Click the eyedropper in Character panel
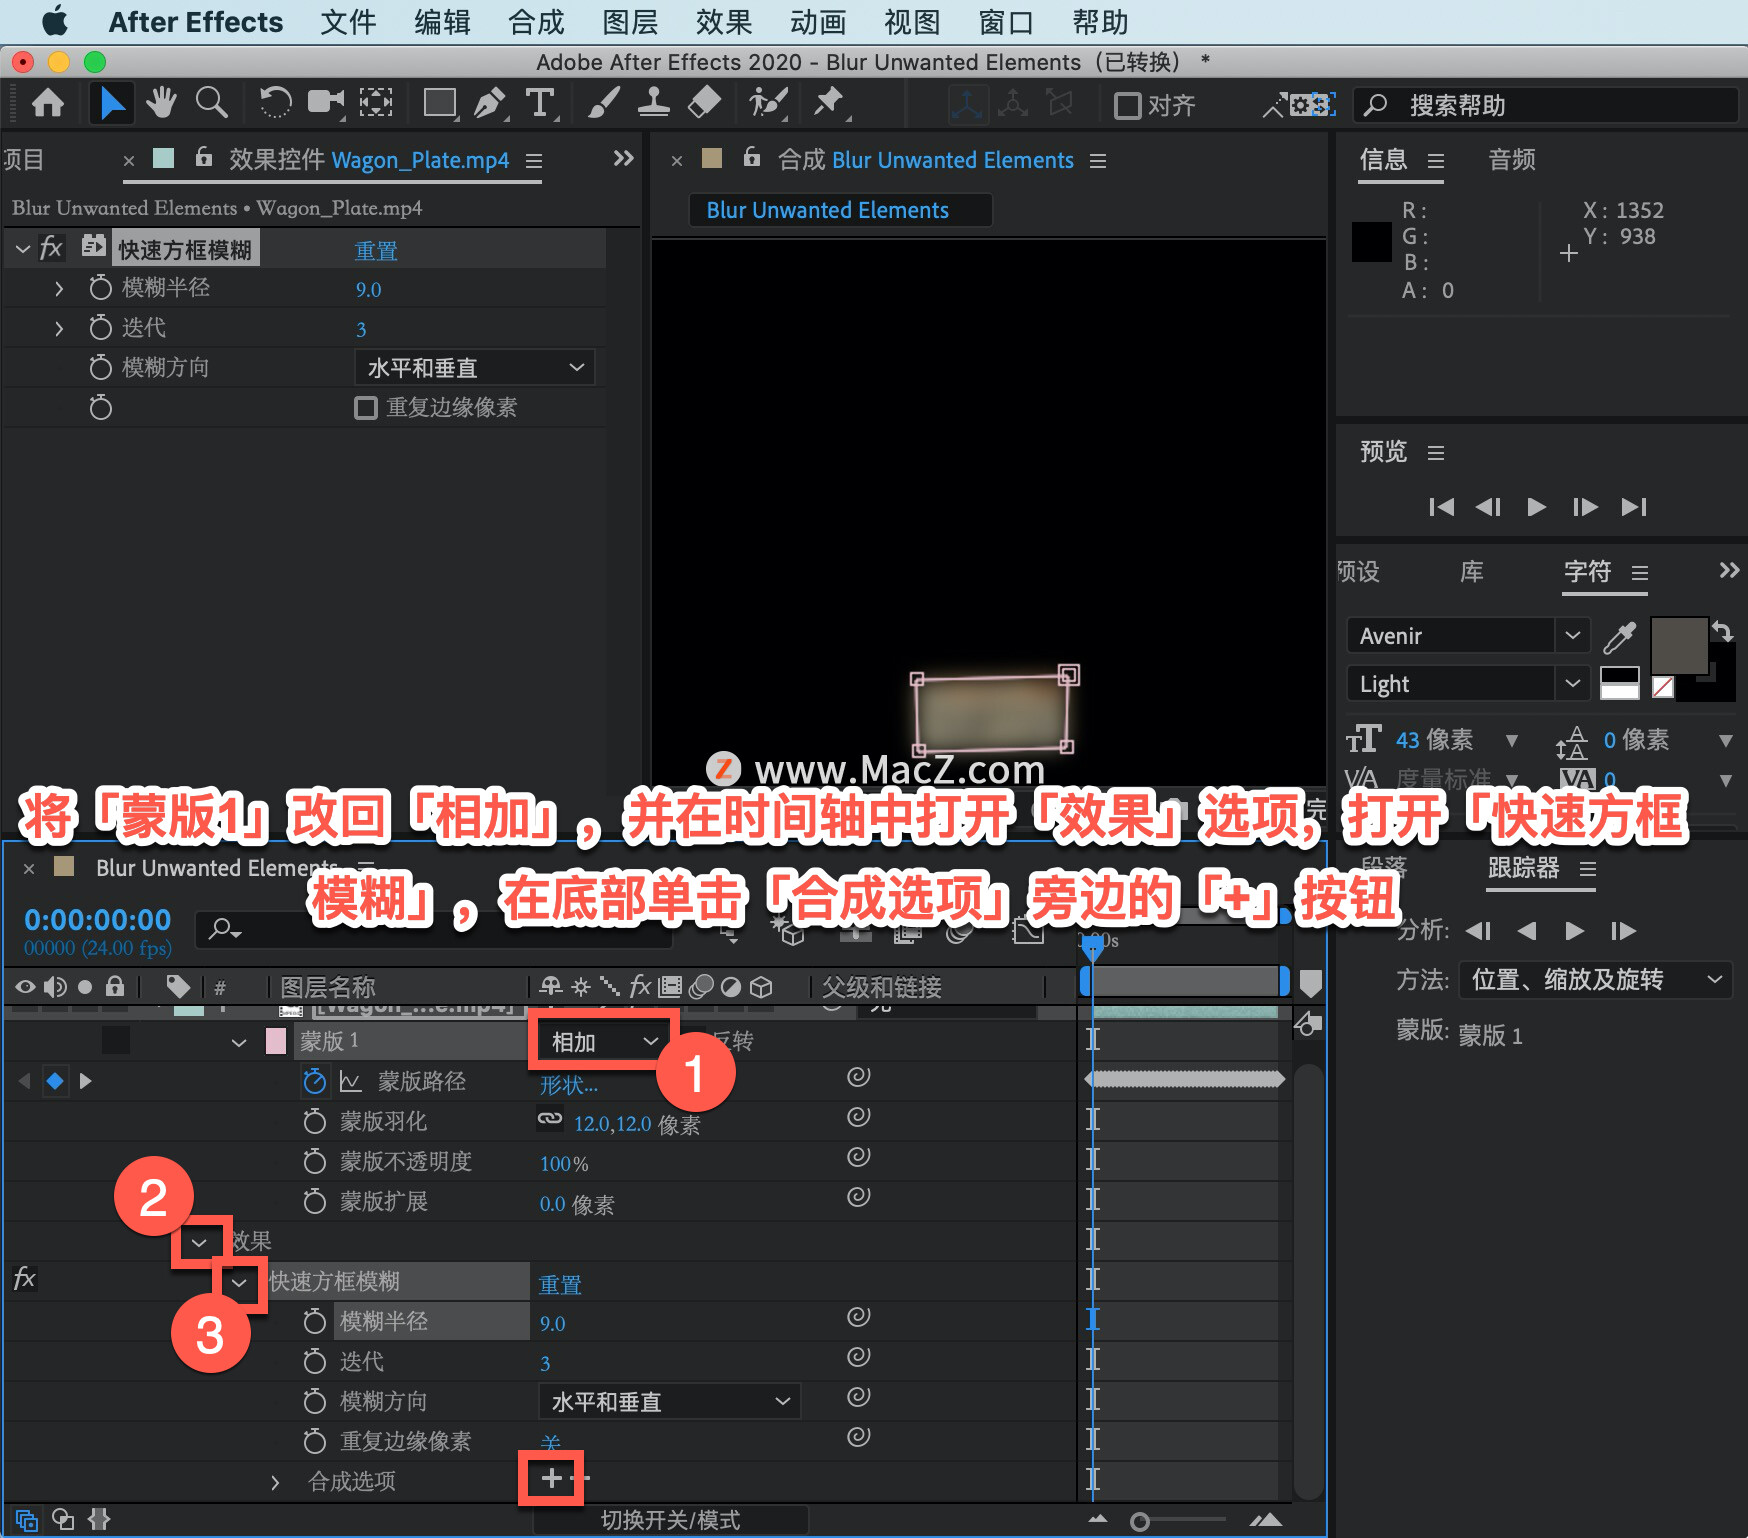The image size is (1748, 1538). (1619, 636)
